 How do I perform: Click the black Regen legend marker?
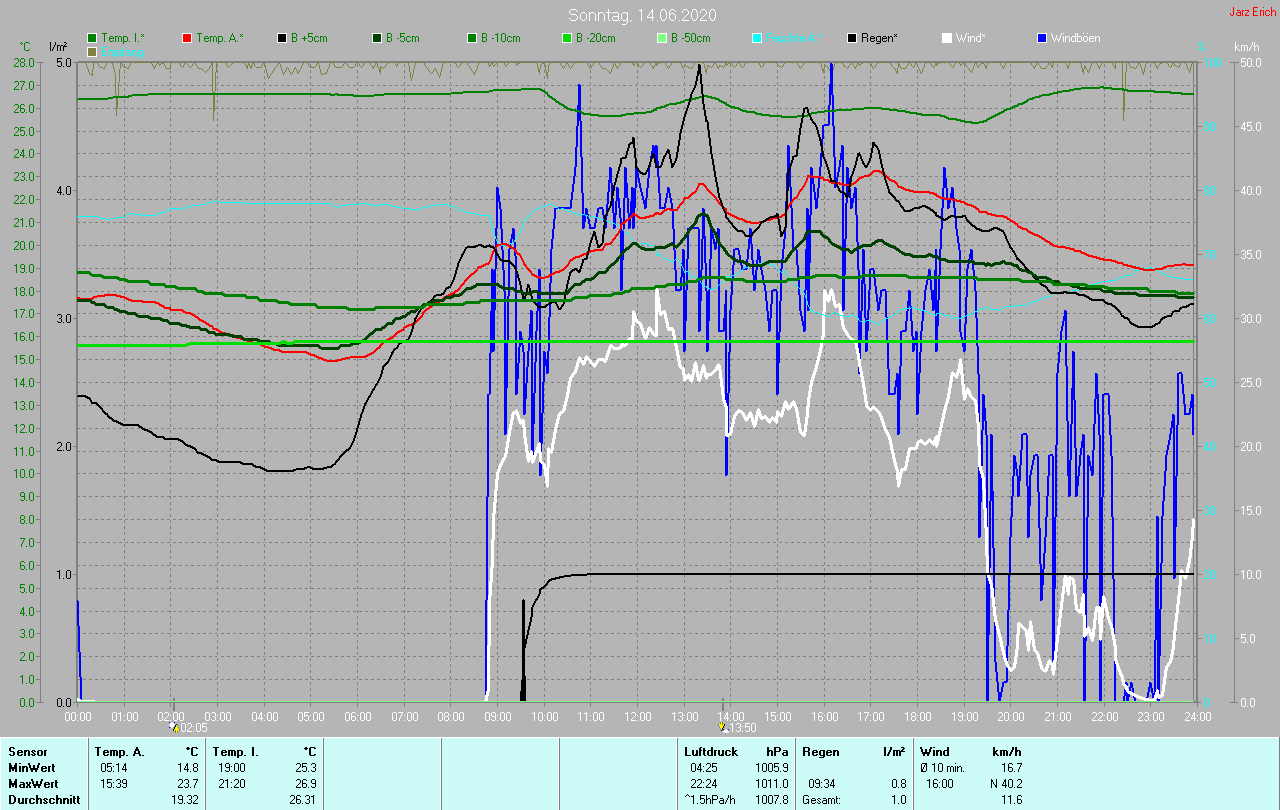pyautogui.click(x=852, y=38)
